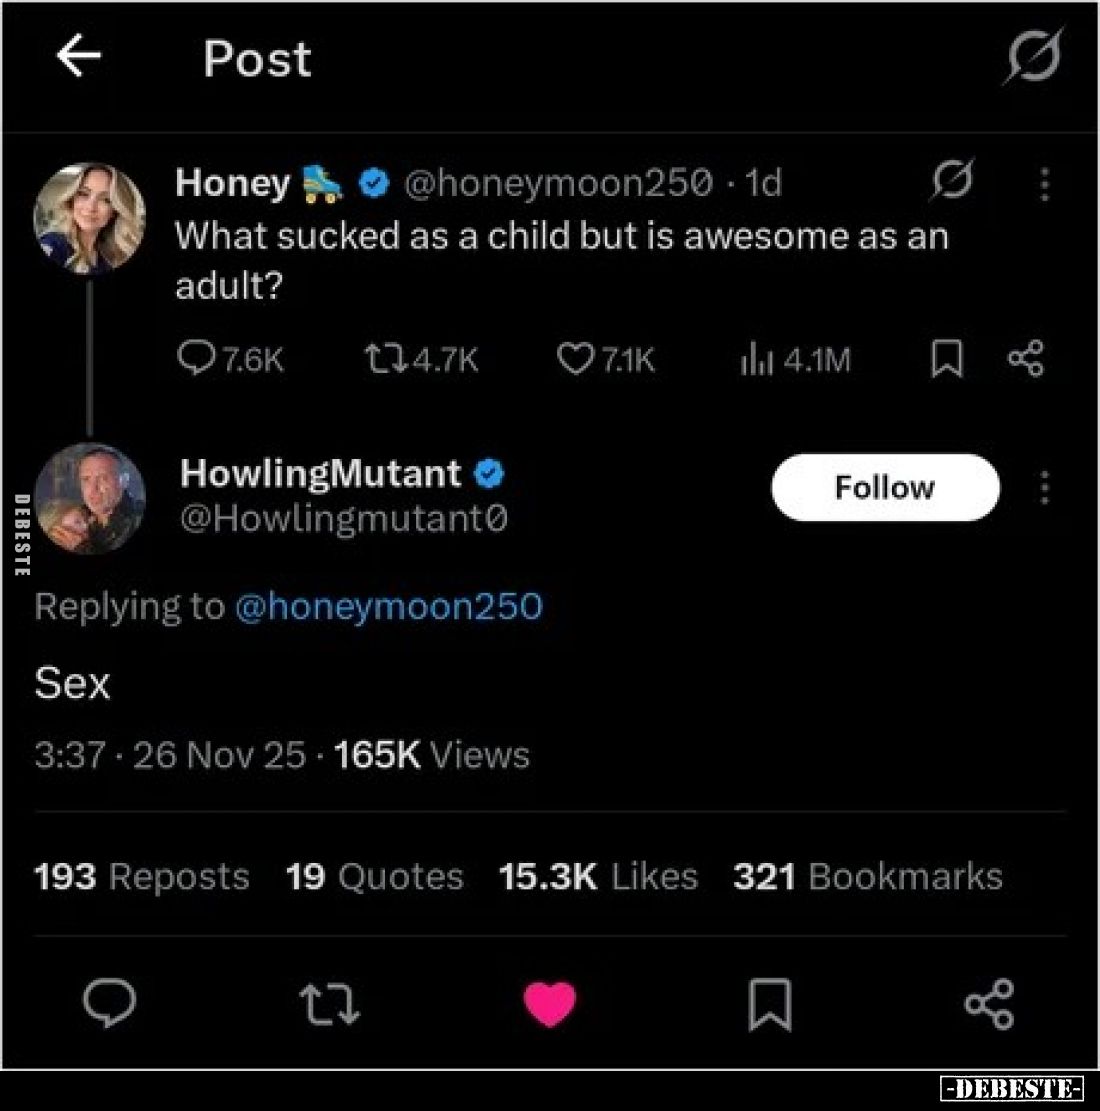This screenshot has height=1111, width=1100.
Task: Share HowlingMutant's reply
Action: click(989, 1004)
